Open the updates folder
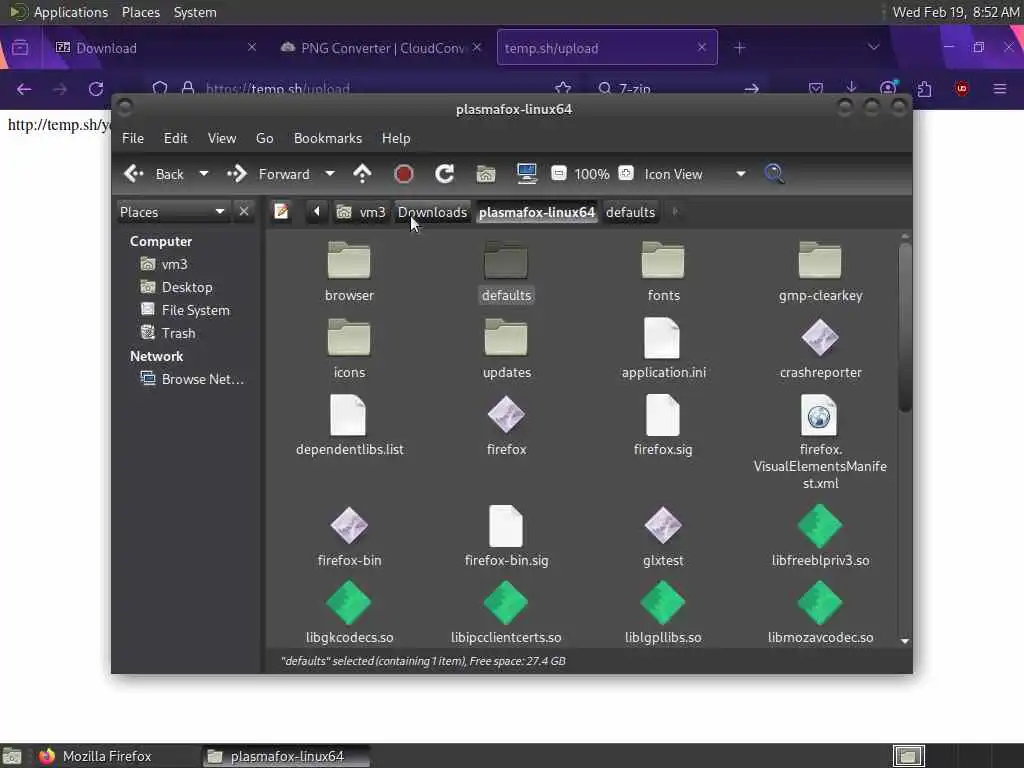Screen dimensions: 1024x768 (x=506, y=349)
